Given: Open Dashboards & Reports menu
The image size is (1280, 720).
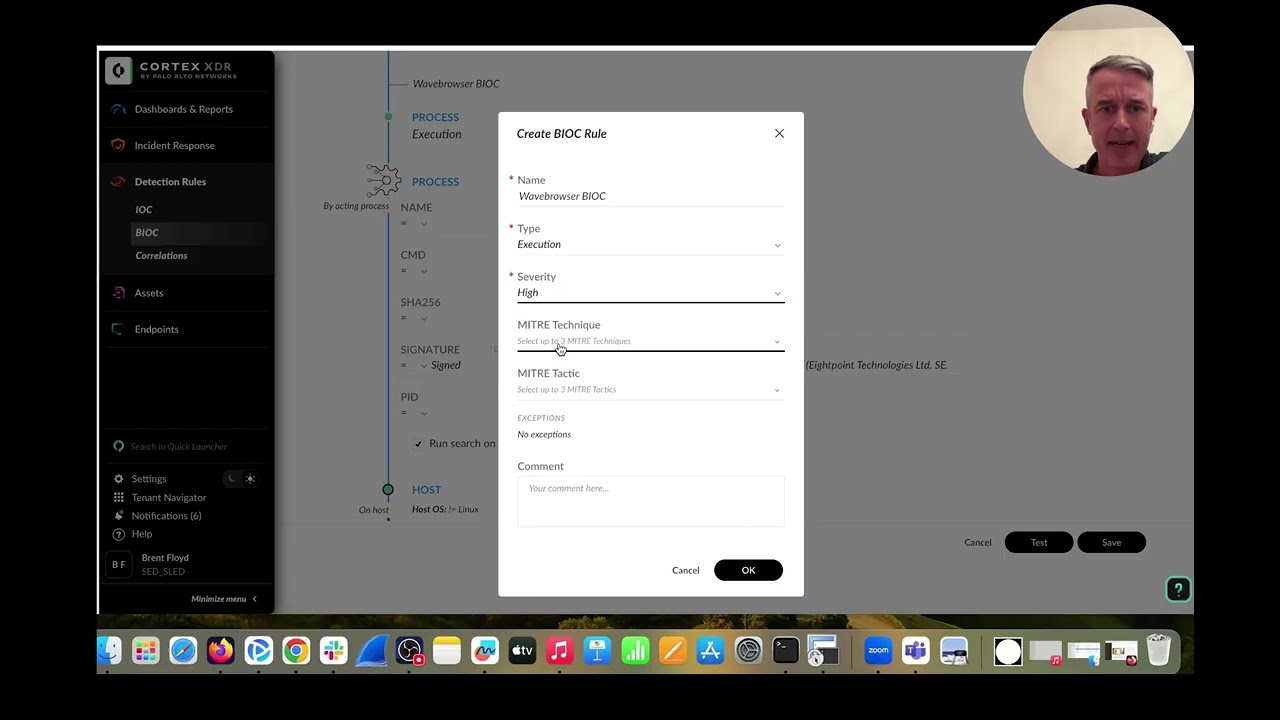Looking at the screenshot, I should point(186,109).
